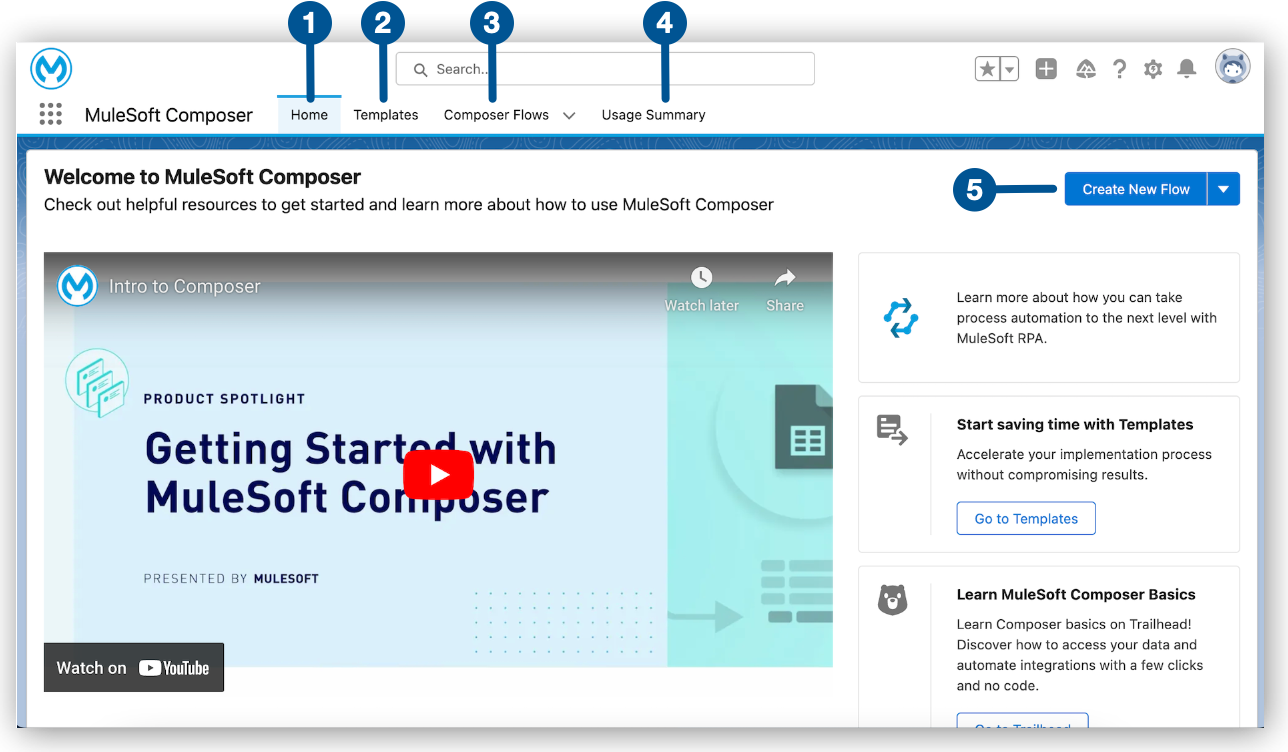Viewport: 1288px width, 752px height.
Task: Click the Watch Later clock icon
Action: coord(701,278)
